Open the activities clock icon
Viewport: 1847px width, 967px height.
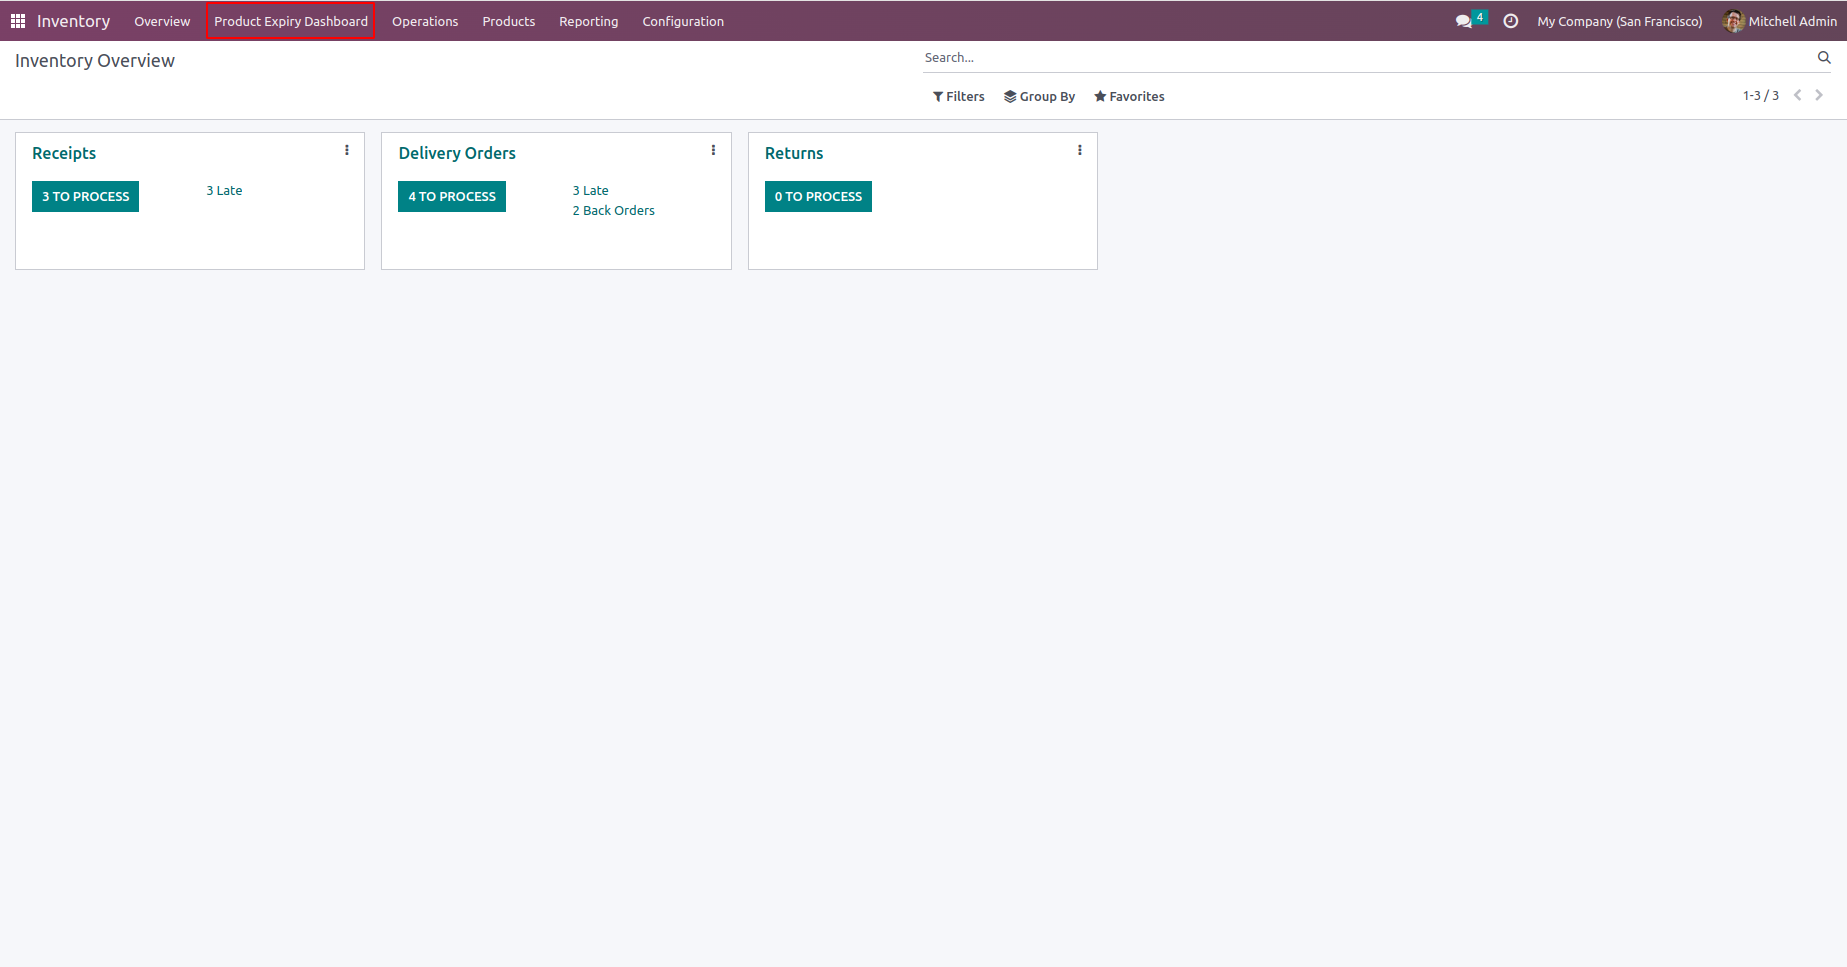1511,21
